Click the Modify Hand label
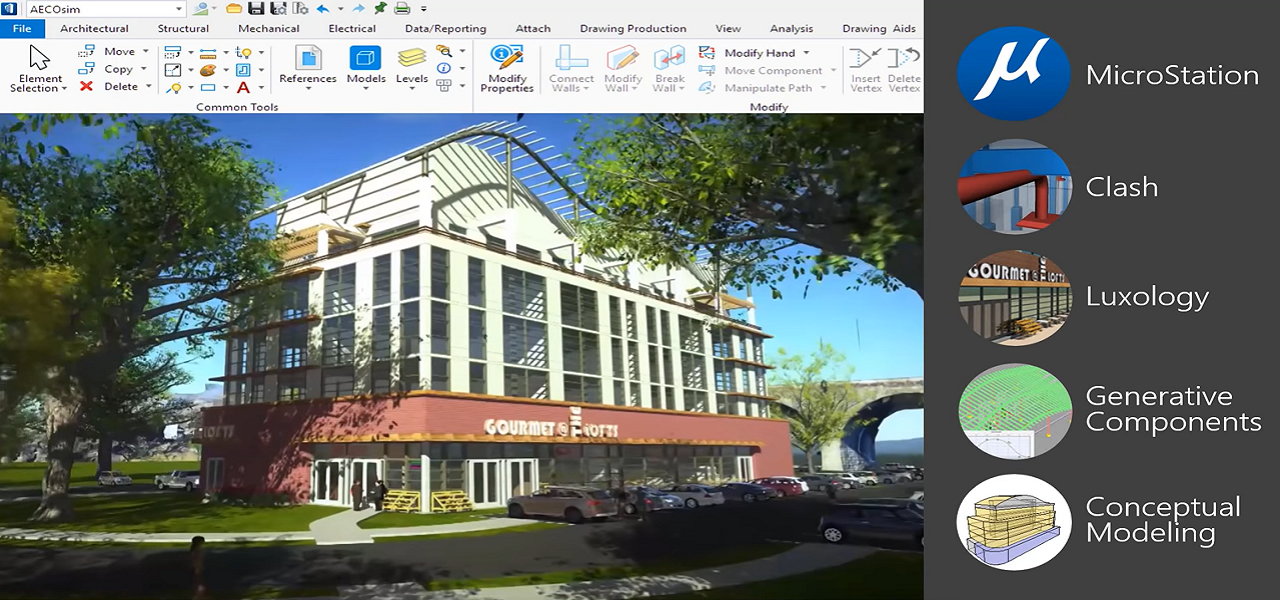Screen dimensions: 1280x600 coord(760,53)
